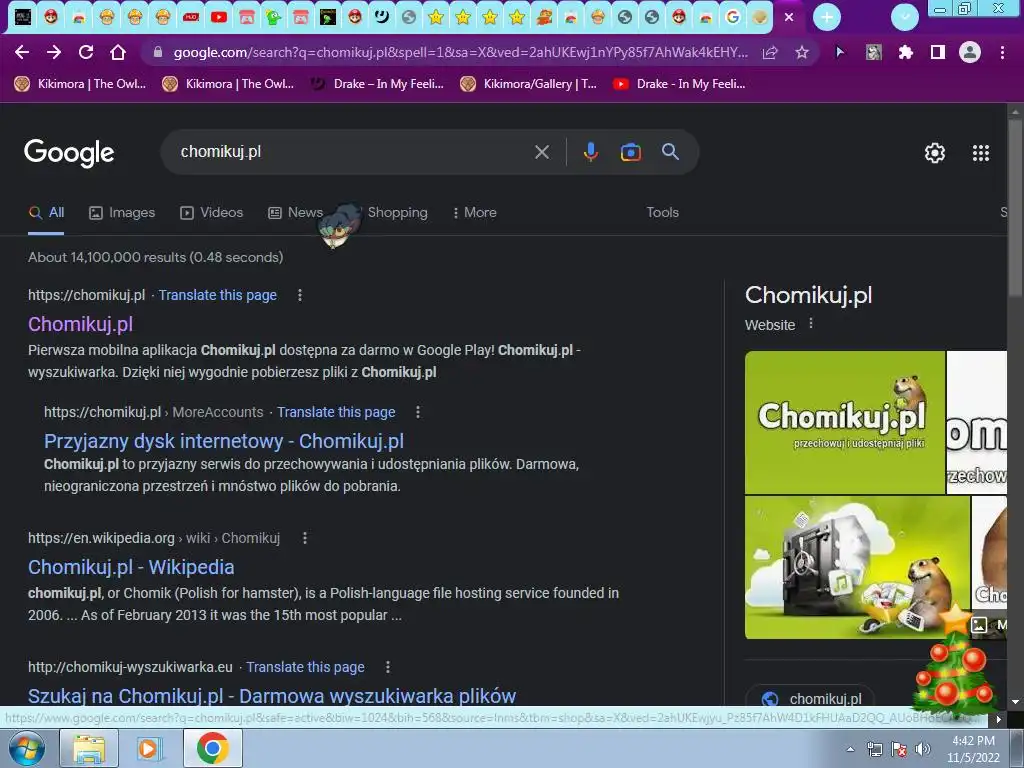Open the Google apps grid
This screenshot has height=768, width=1024.
(x=981, y=153)
